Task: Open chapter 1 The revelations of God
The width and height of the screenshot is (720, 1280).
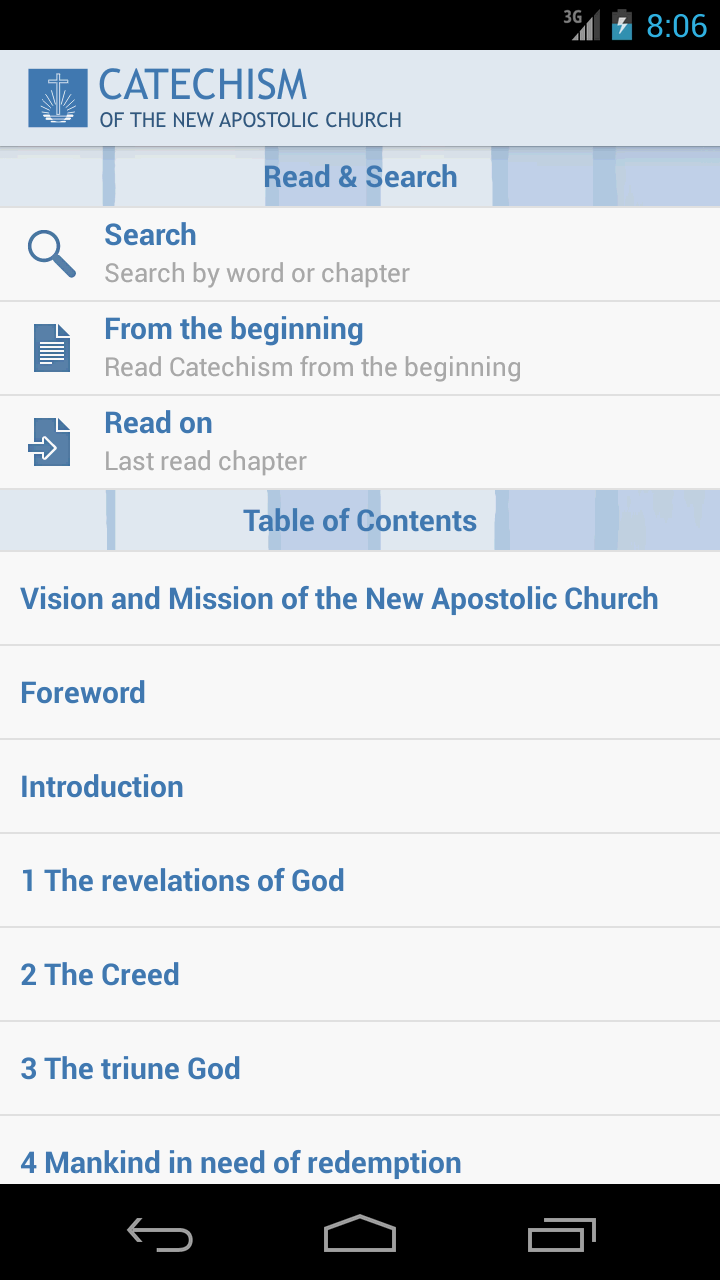Action: pos(360,881)
